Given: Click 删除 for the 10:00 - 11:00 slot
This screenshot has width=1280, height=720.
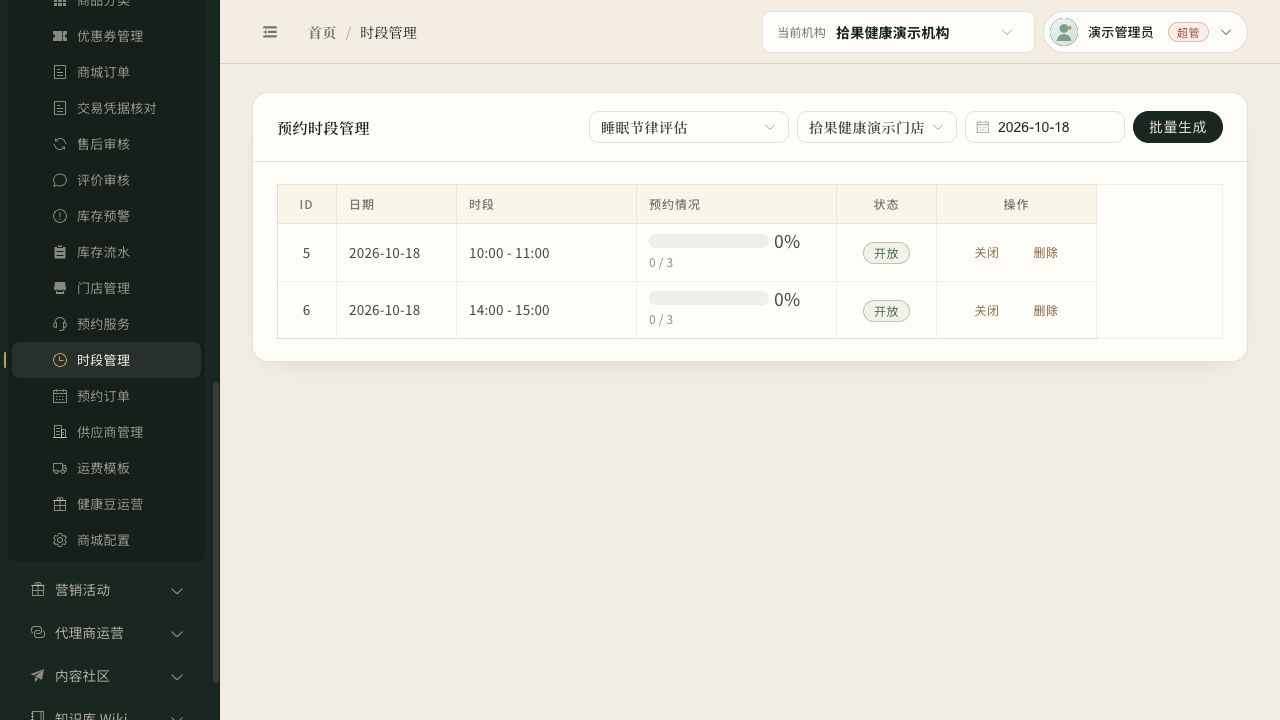Looking at the screenshot, I should pyautogui.click(x=1046, y=253).
